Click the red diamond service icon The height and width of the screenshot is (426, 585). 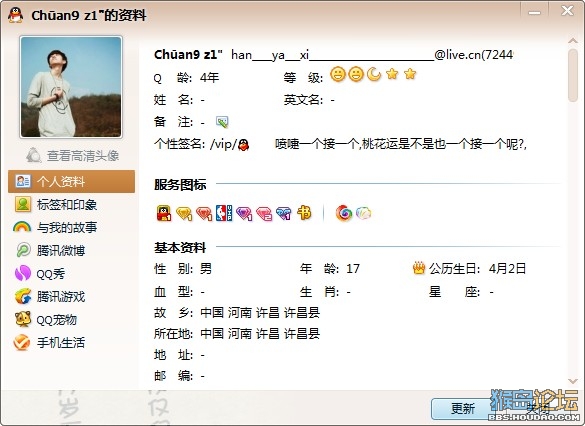(x=204, y=214)
